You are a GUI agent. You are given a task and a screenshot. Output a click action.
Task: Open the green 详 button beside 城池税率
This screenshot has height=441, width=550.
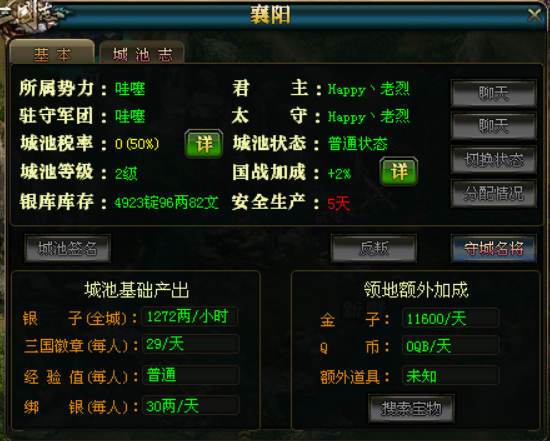pyautogui.click(x=204, y=144)
